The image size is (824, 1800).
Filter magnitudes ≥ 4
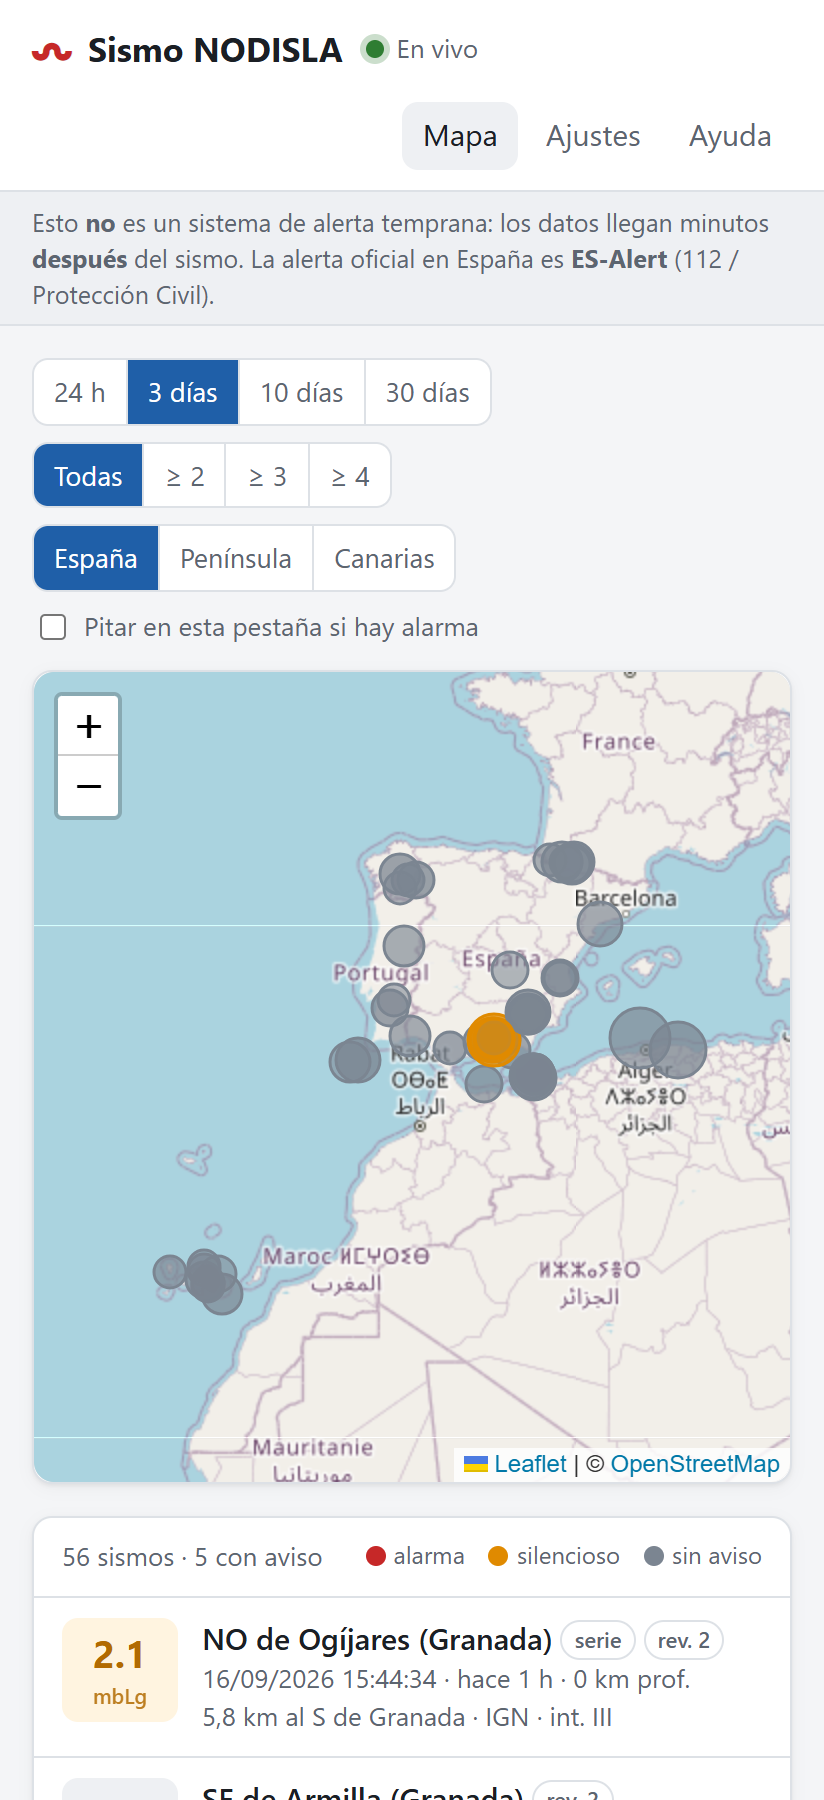pos(350,476)
